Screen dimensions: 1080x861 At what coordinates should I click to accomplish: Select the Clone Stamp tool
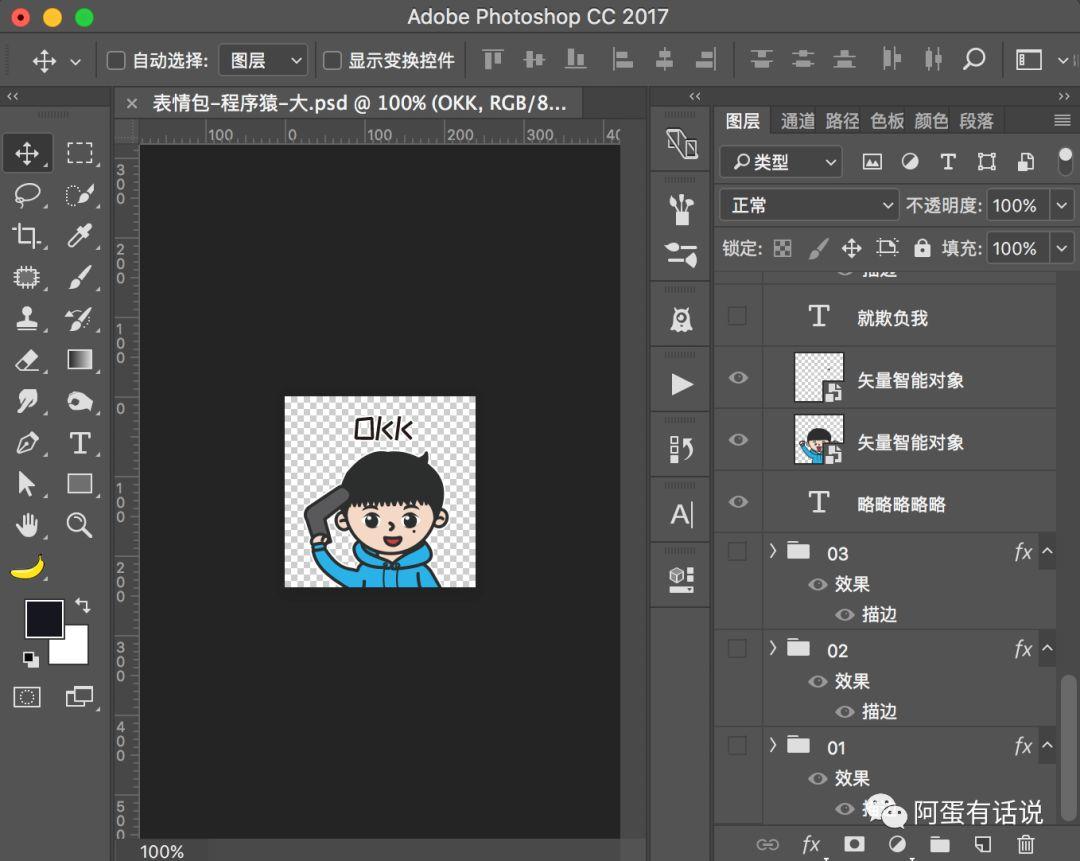click(x=27, y=318)
